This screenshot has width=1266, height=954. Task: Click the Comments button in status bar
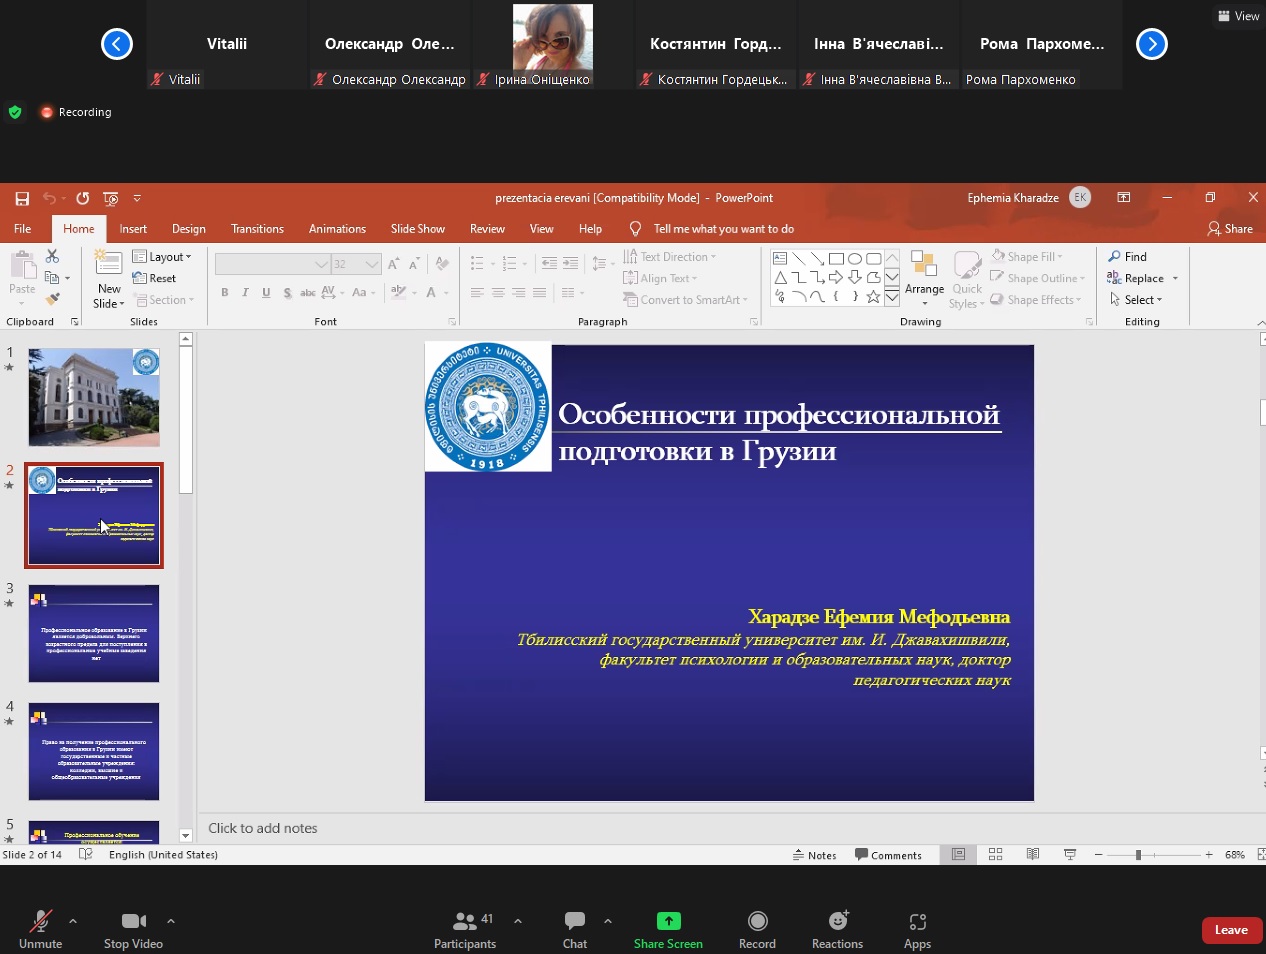click(888, 855)
